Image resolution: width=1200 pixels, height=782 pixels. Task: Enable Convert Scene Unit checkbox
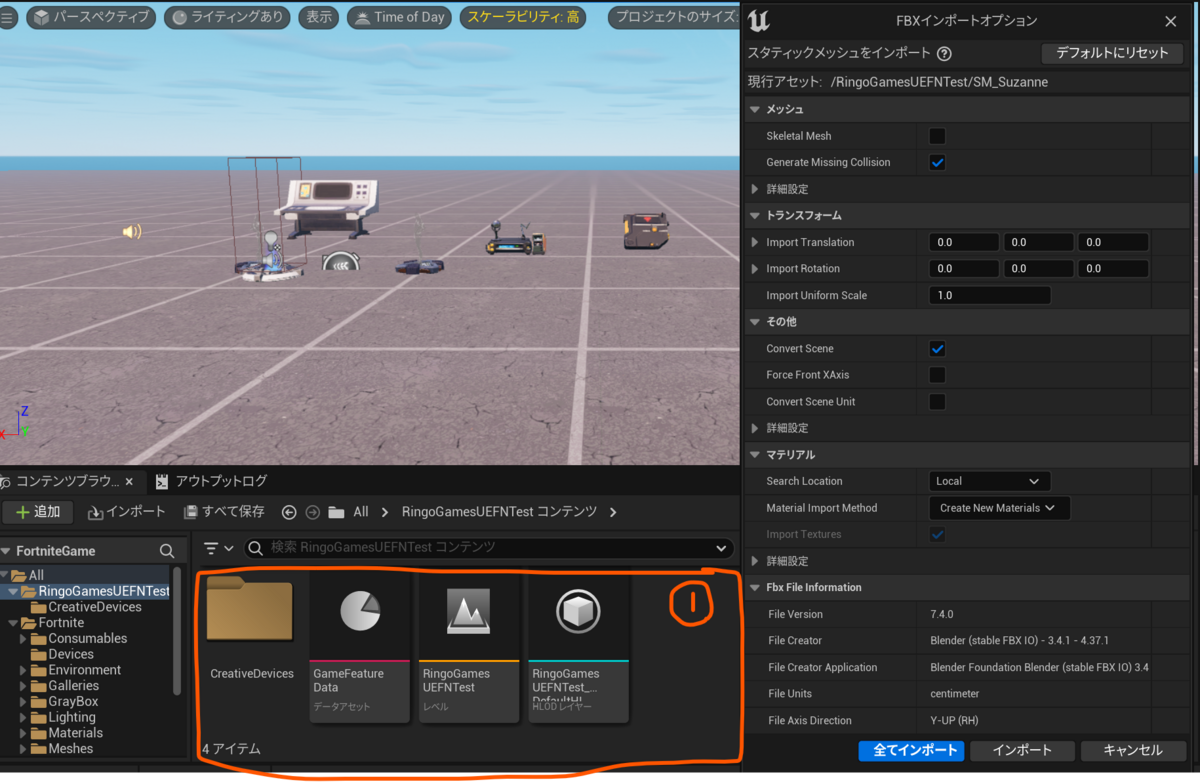click(x=937, y=402)
